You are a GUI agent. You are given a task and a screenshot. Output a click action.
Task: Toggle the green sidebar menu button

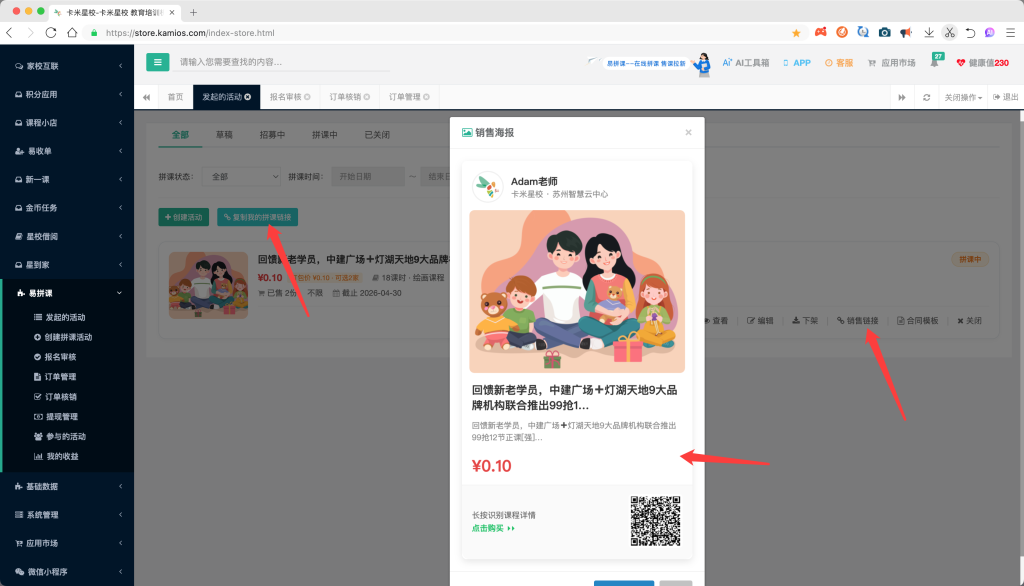(157, 62)
